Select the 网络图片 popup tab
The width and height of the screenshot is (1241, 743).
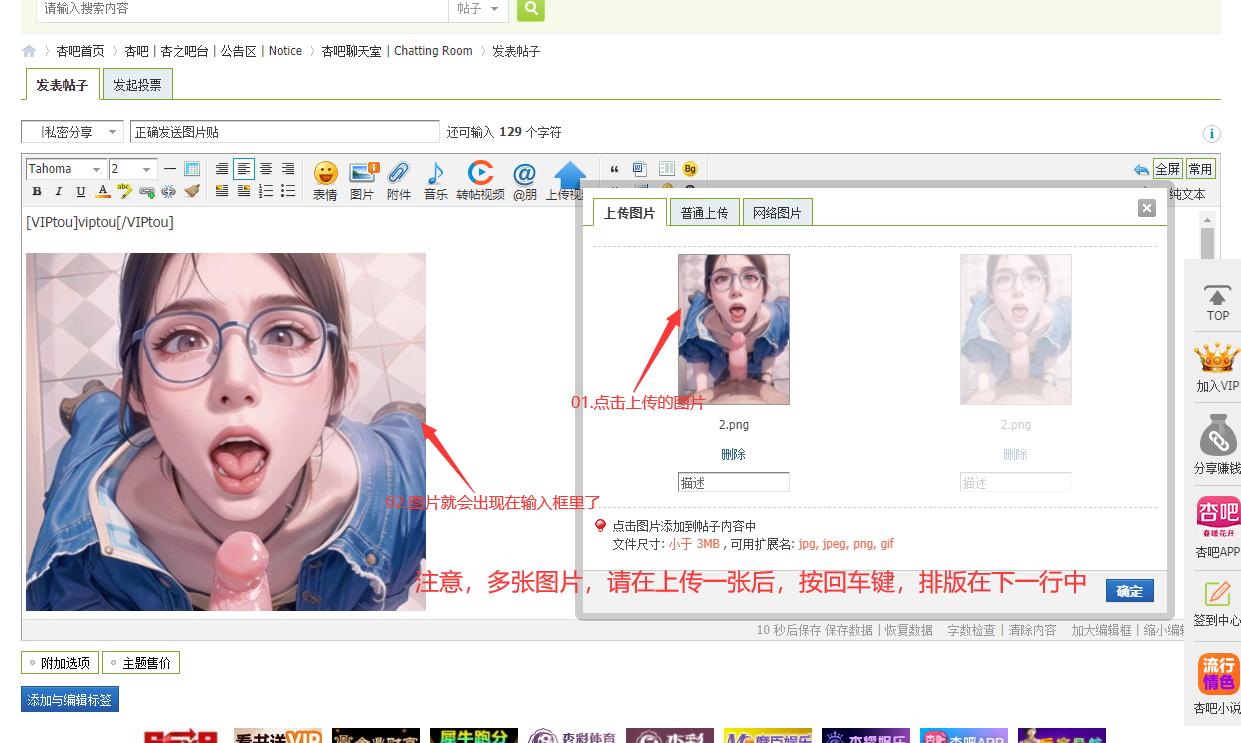[x=777, y=213]
